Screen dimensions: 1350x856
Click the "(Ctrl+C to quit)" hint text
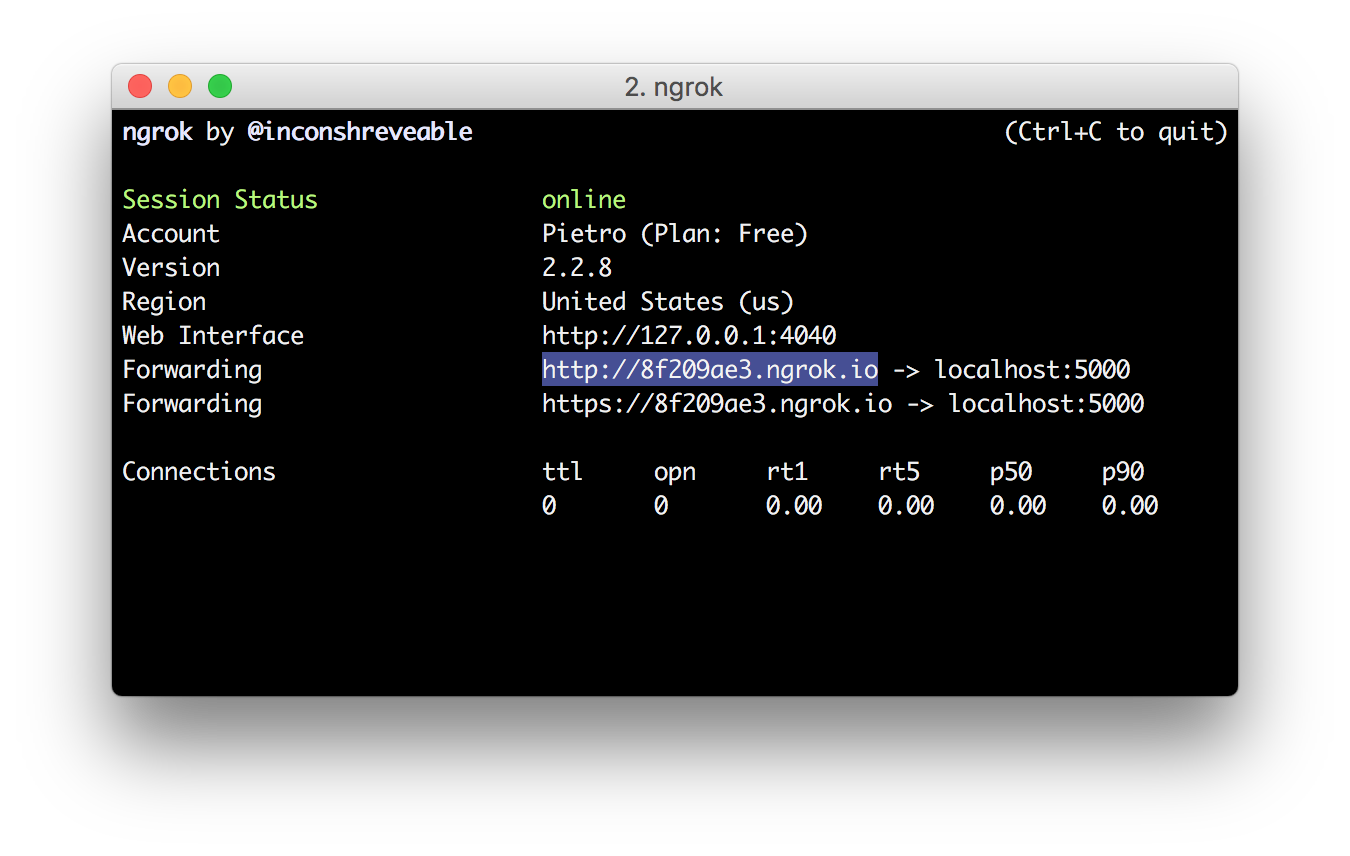1115,132
